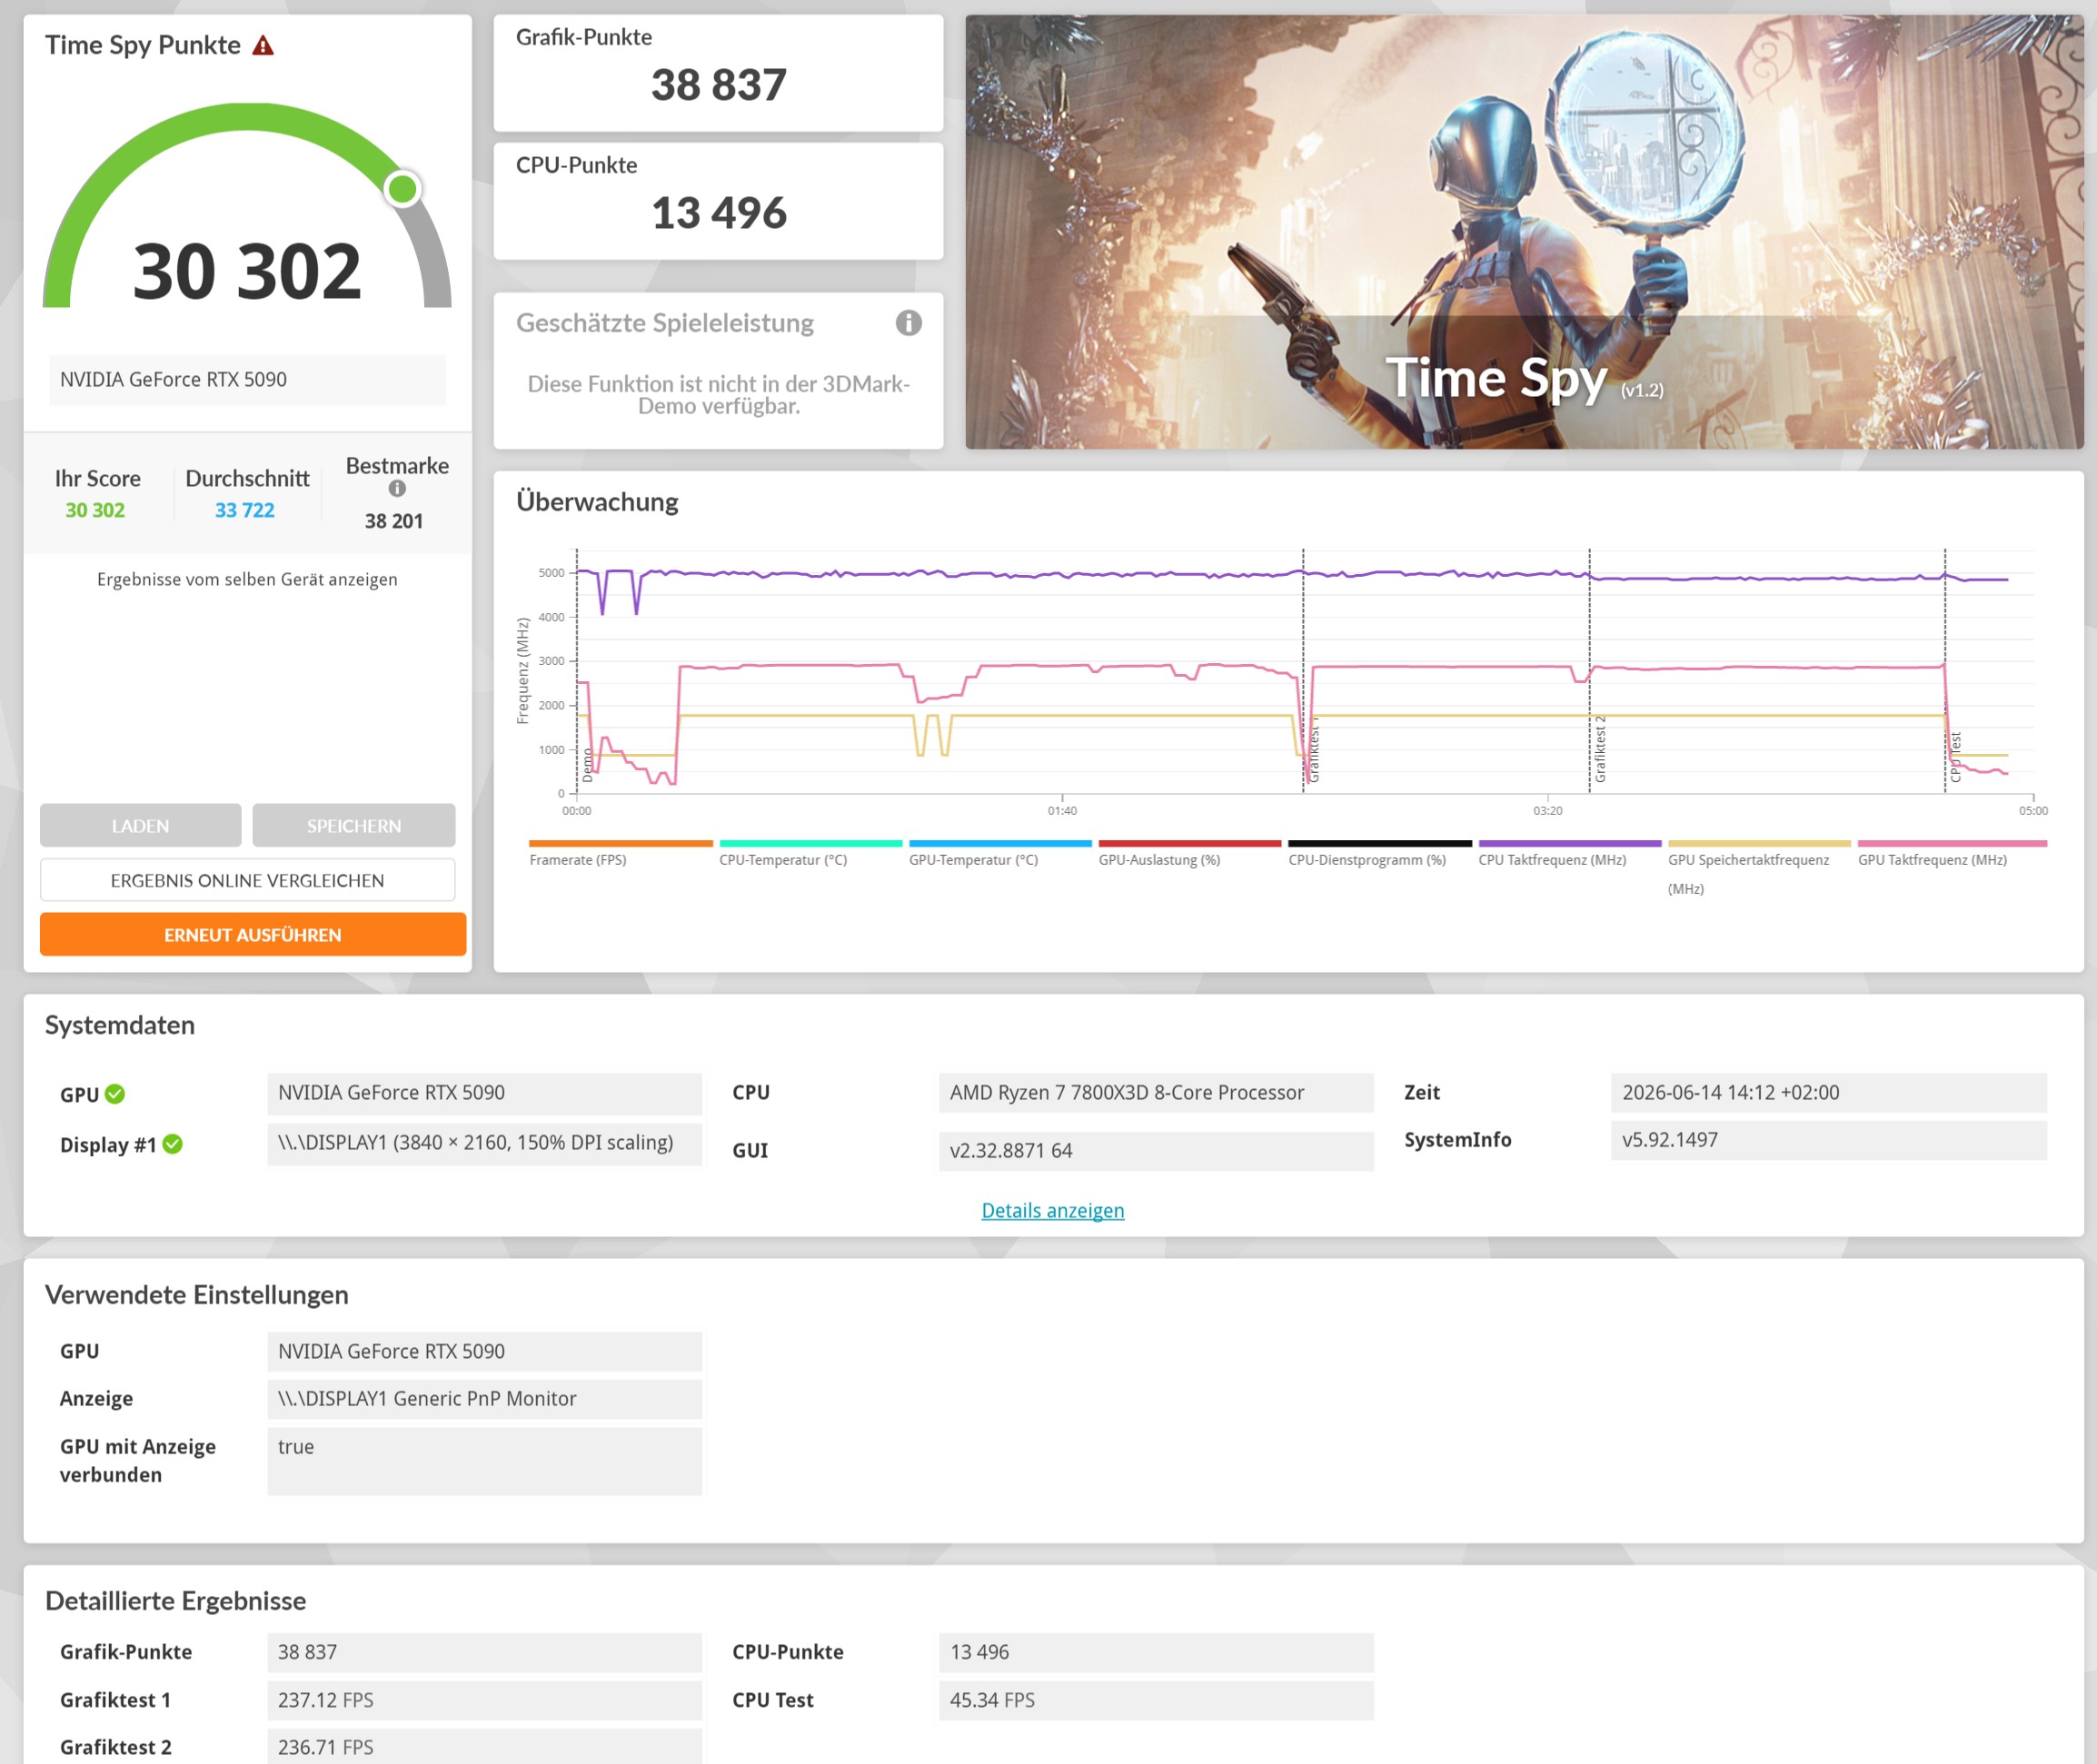Image resolution: width=2097 pixels, height=1764 pixels.
Task: Click the green checkmark next to Display #1
Action: tap(173, 1144)
